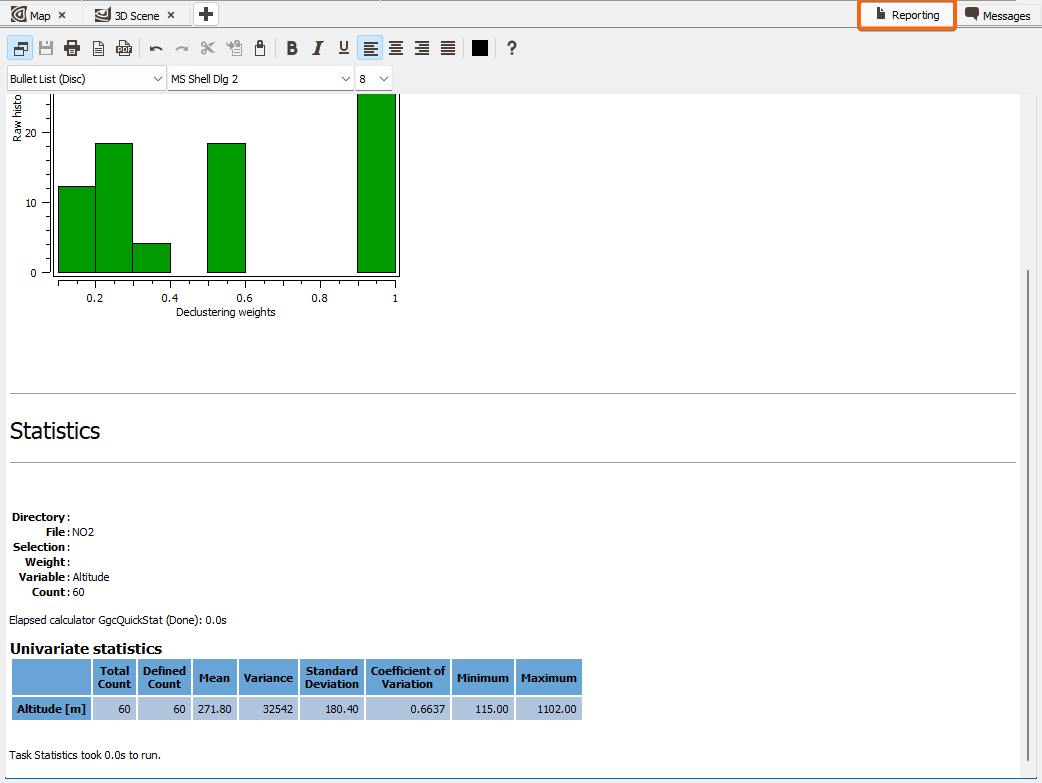The height and width of the screenshot is (783, 1042).
Task: Open the MS Shell Dlg 2 font dropdown
Action: tap(260, 79)
